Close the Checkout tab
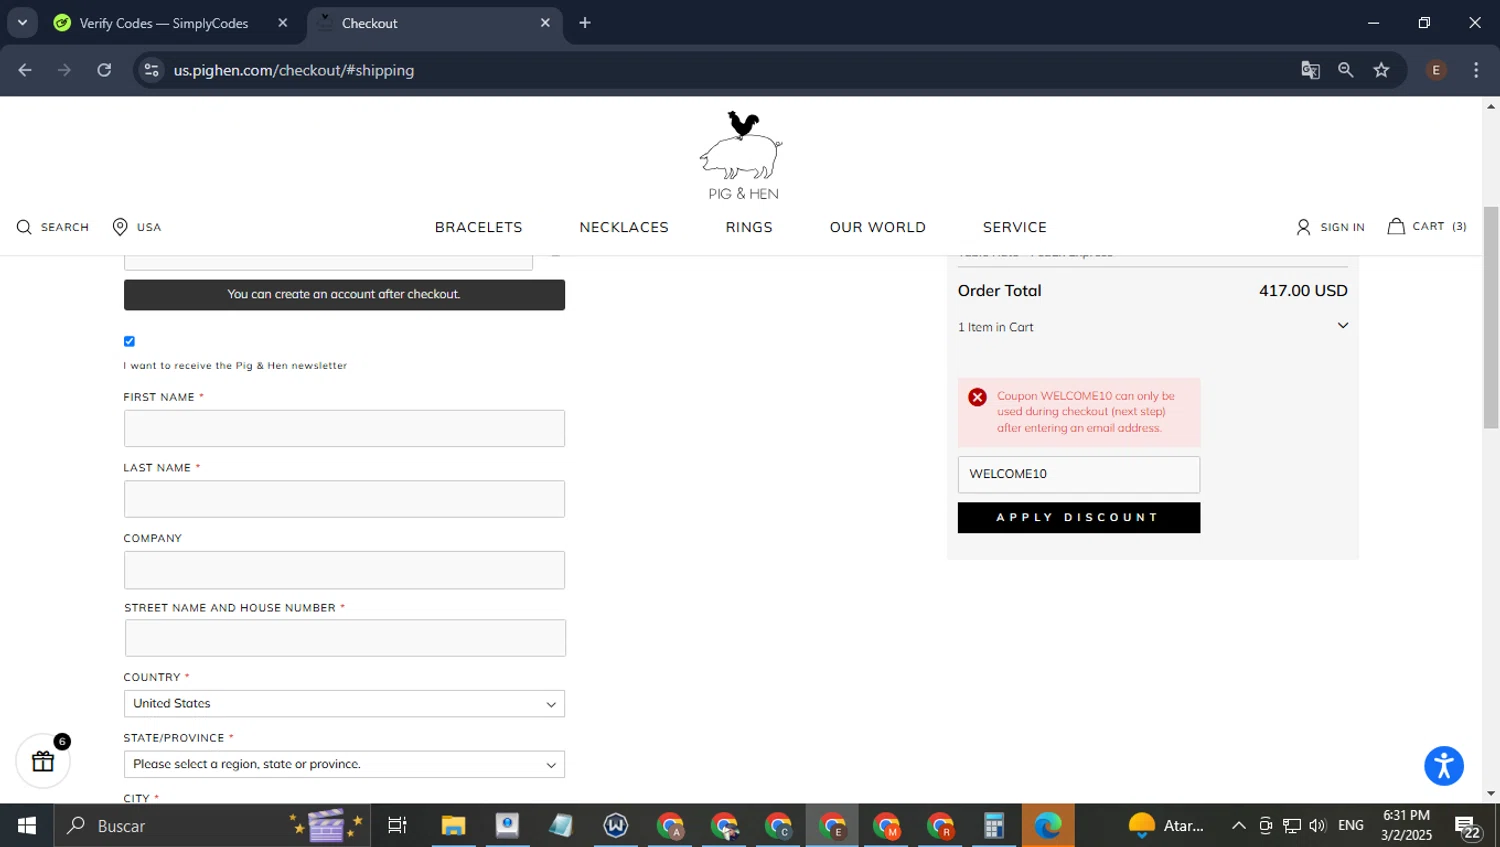1500x847 pixels. pos(545,23)
